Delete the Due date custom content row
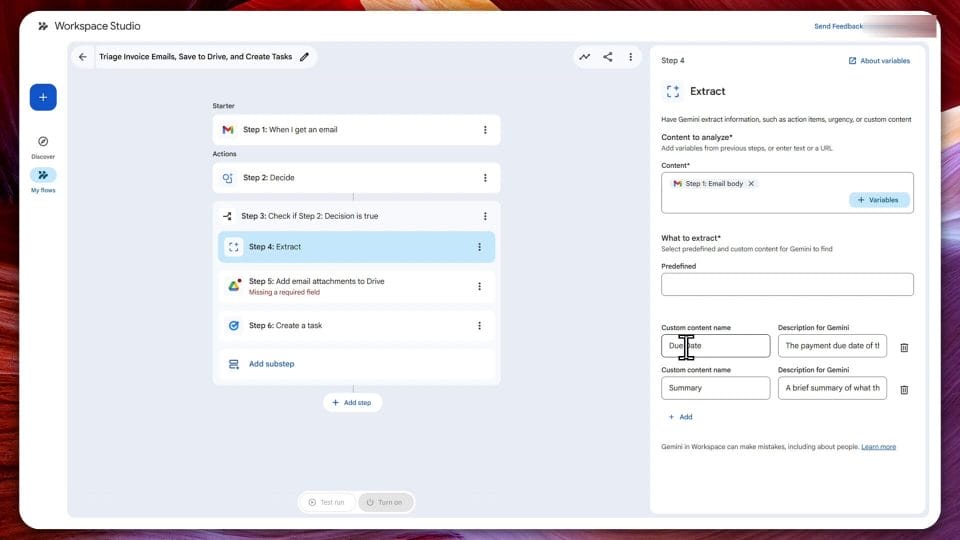 point(904,348)
